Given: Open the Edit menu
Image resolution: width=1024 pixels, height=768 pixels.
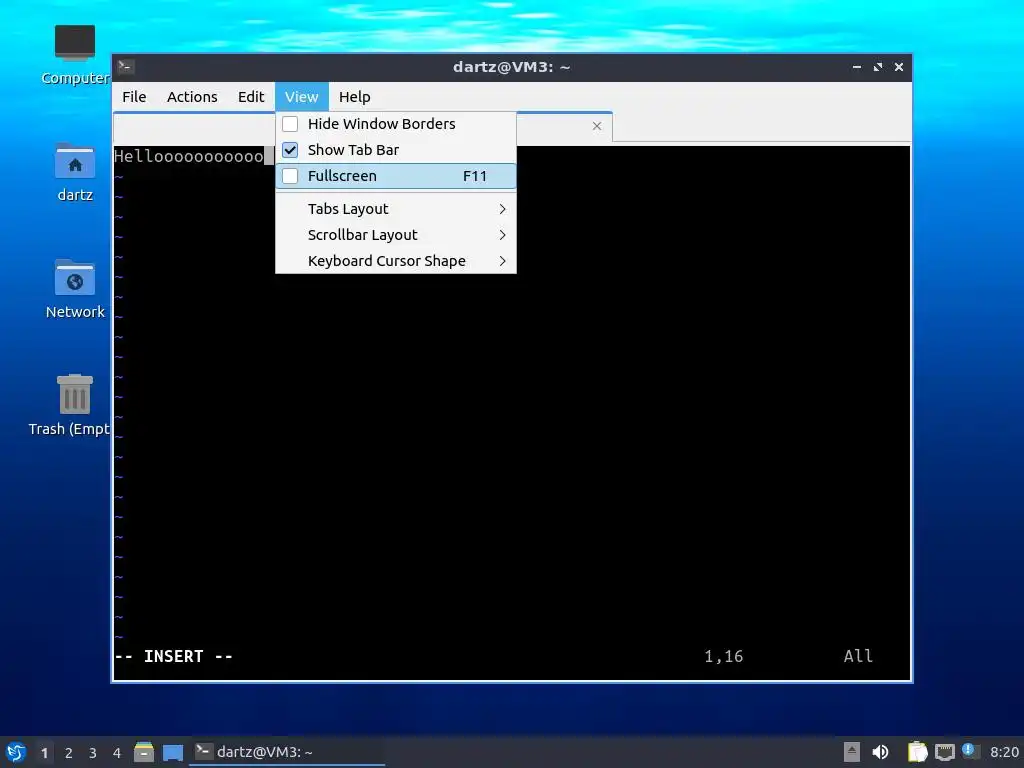Looking at the screenshot, I should [x=251, y=97].
